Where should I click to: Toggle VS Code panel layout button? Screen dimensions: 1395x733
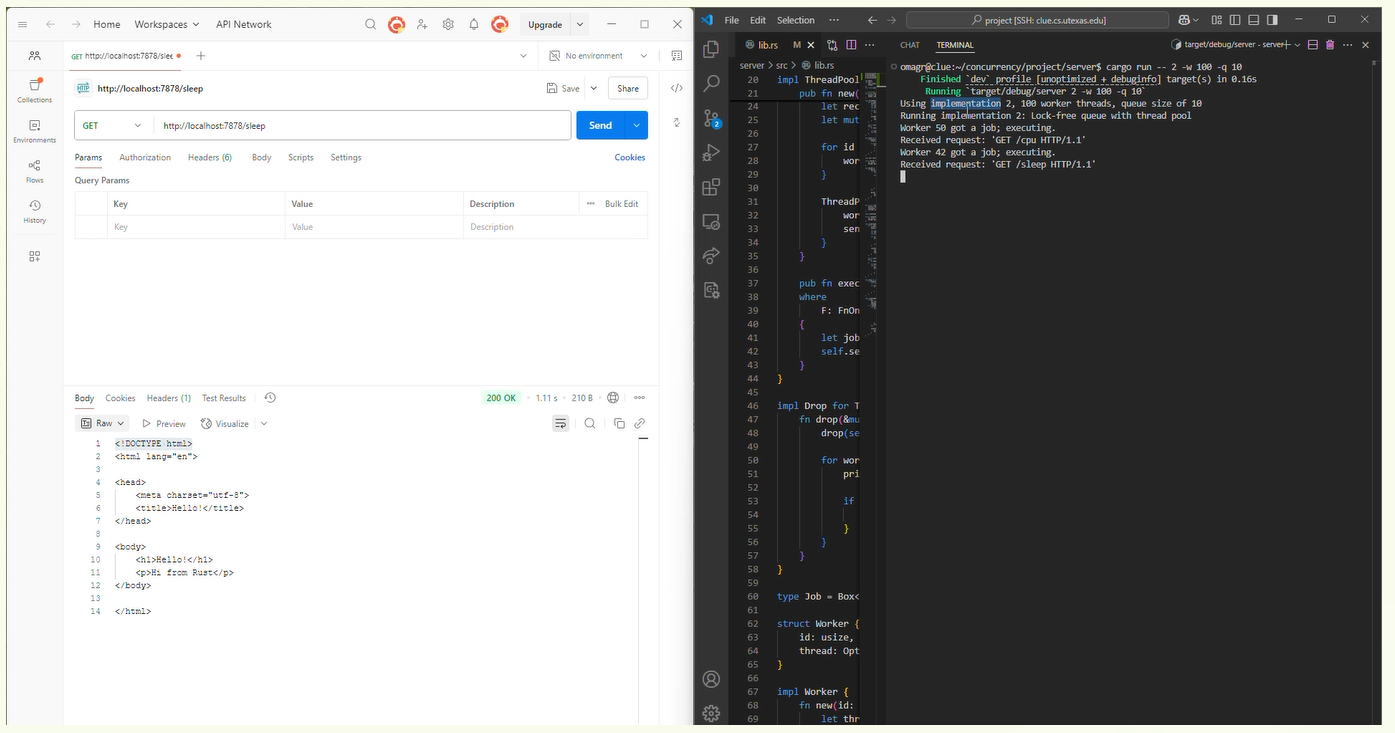[1254, 20]
